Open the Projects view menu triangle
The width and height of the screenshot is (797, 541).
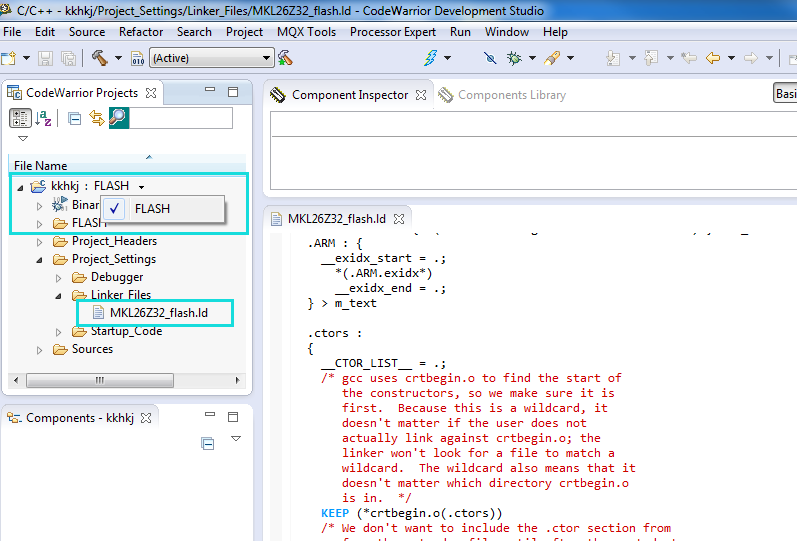click(23, 138)
